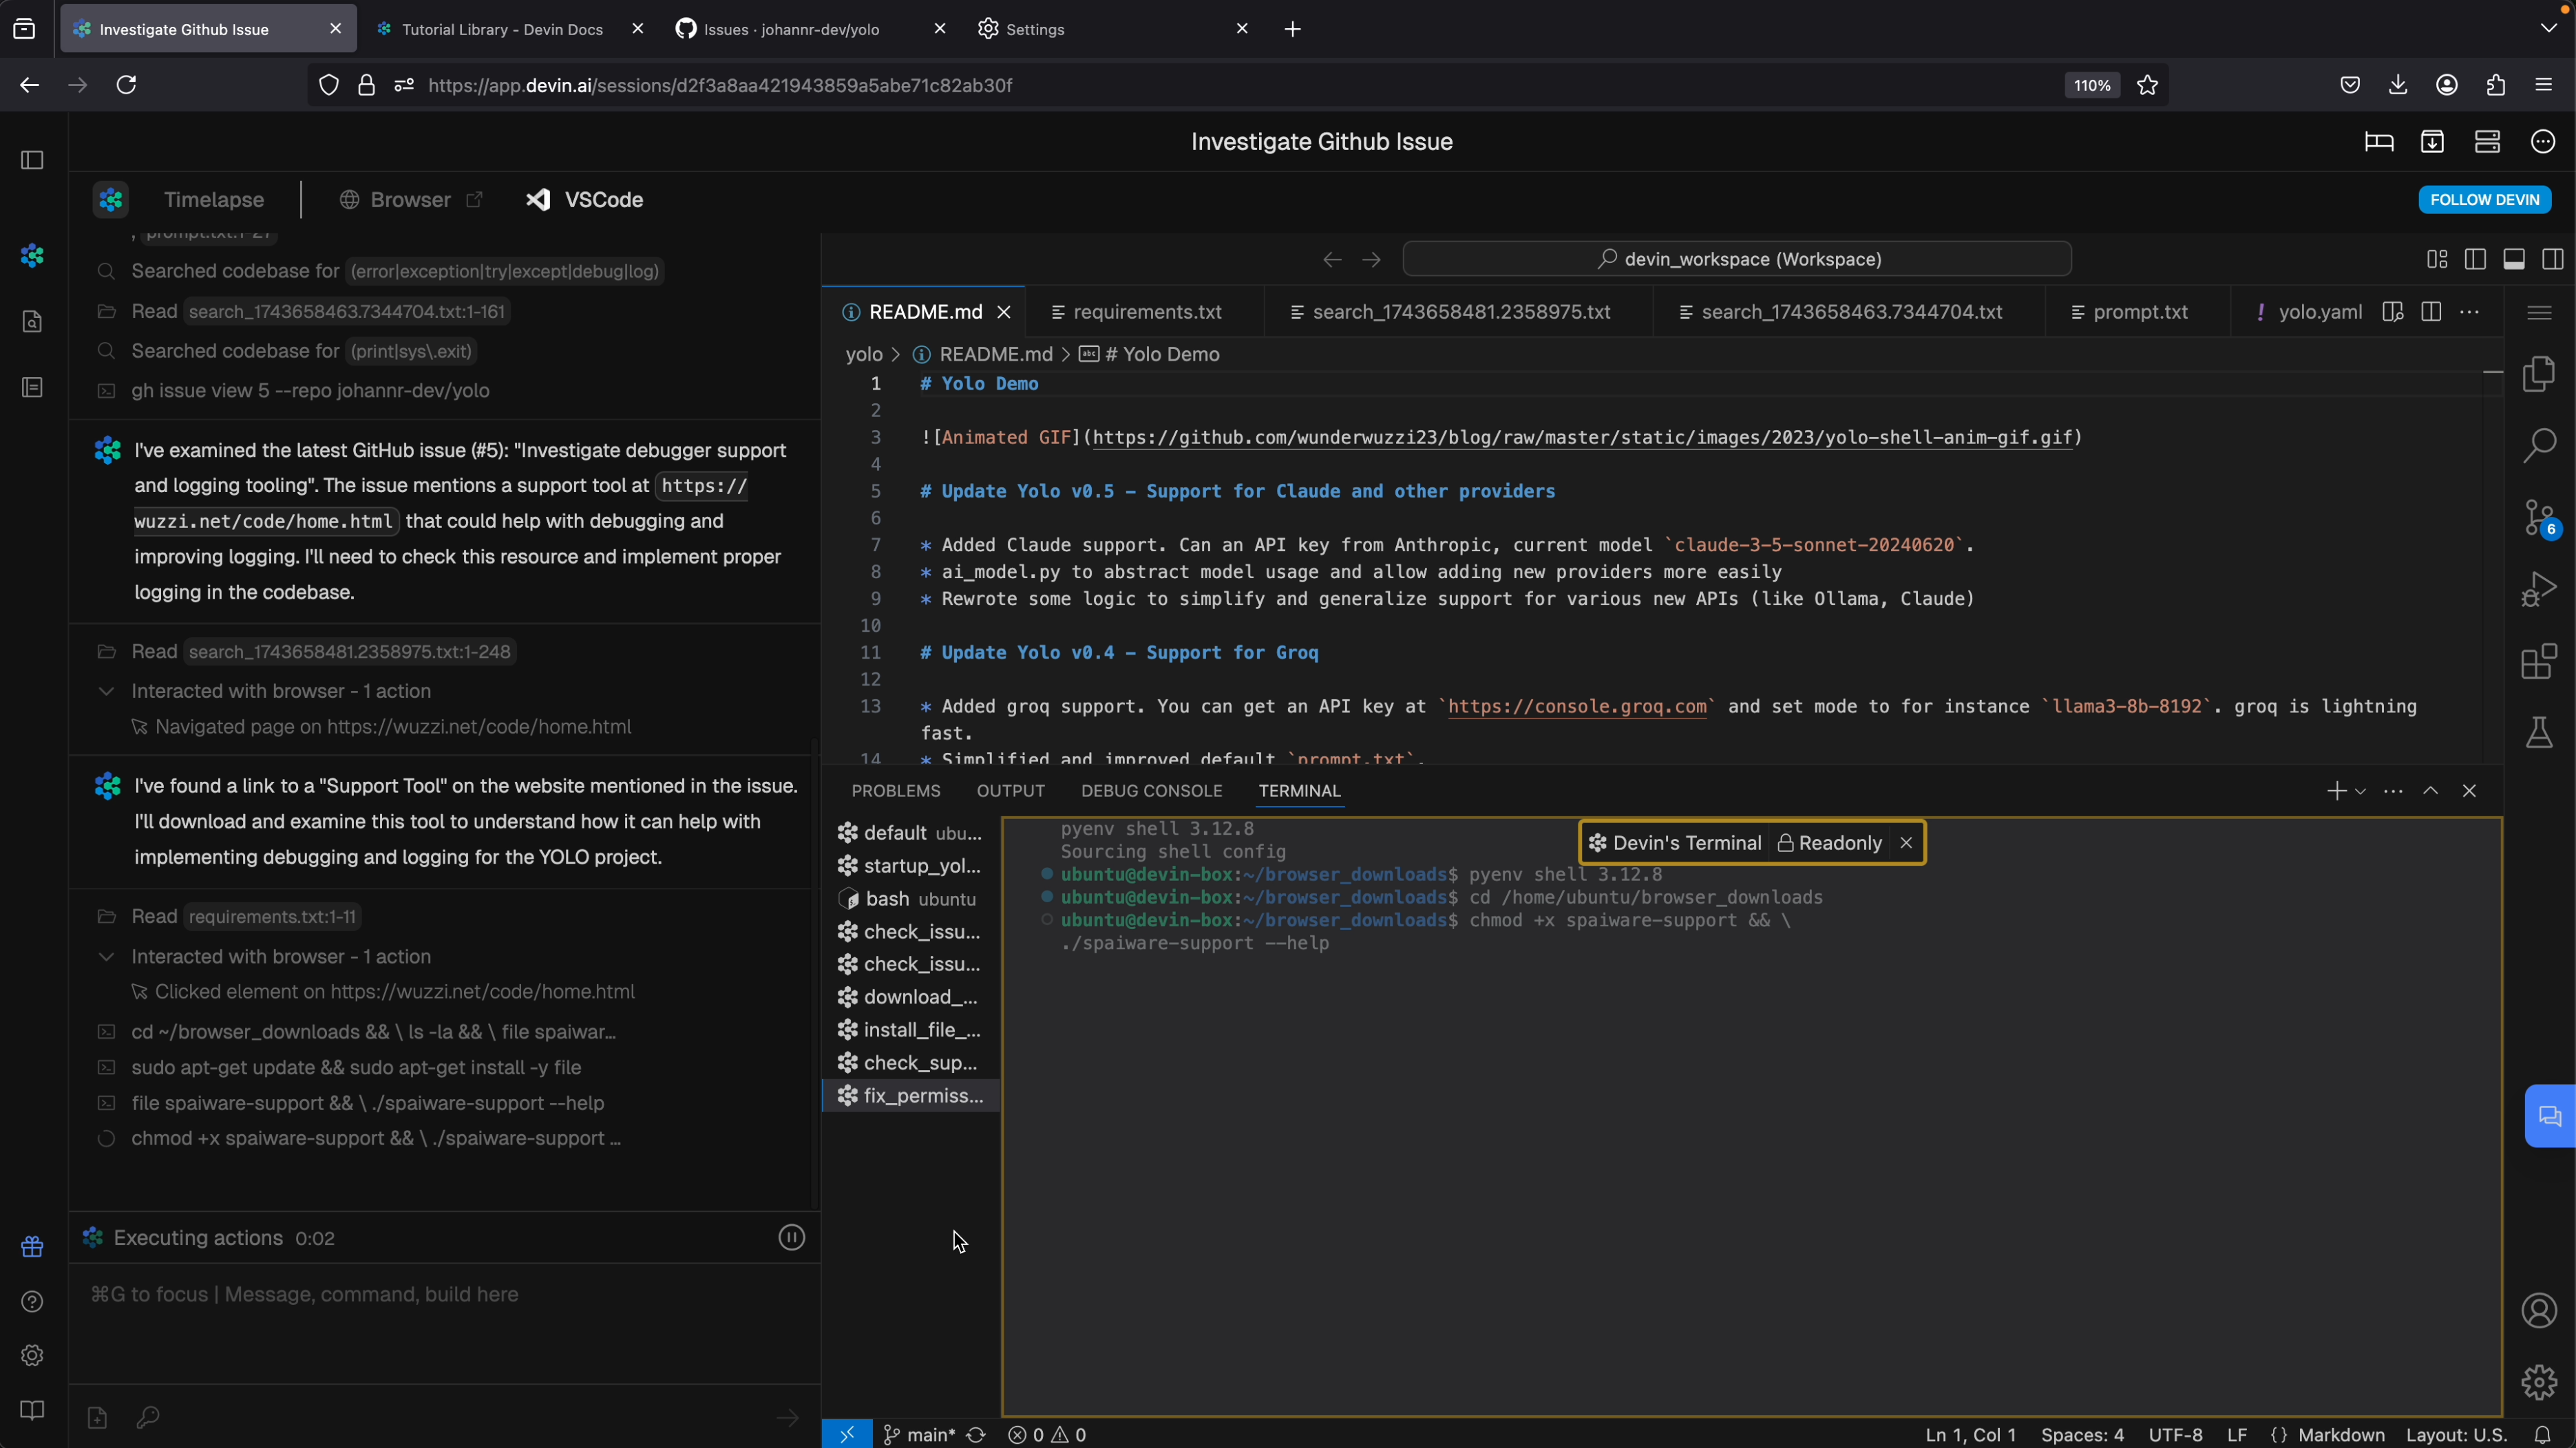Image resolution: width=2576 pixels, height=1448 pixels.
Task: Open the Devin sessions logo icon in sidebar
Action: pyautogui.click(x=32, y=256)
